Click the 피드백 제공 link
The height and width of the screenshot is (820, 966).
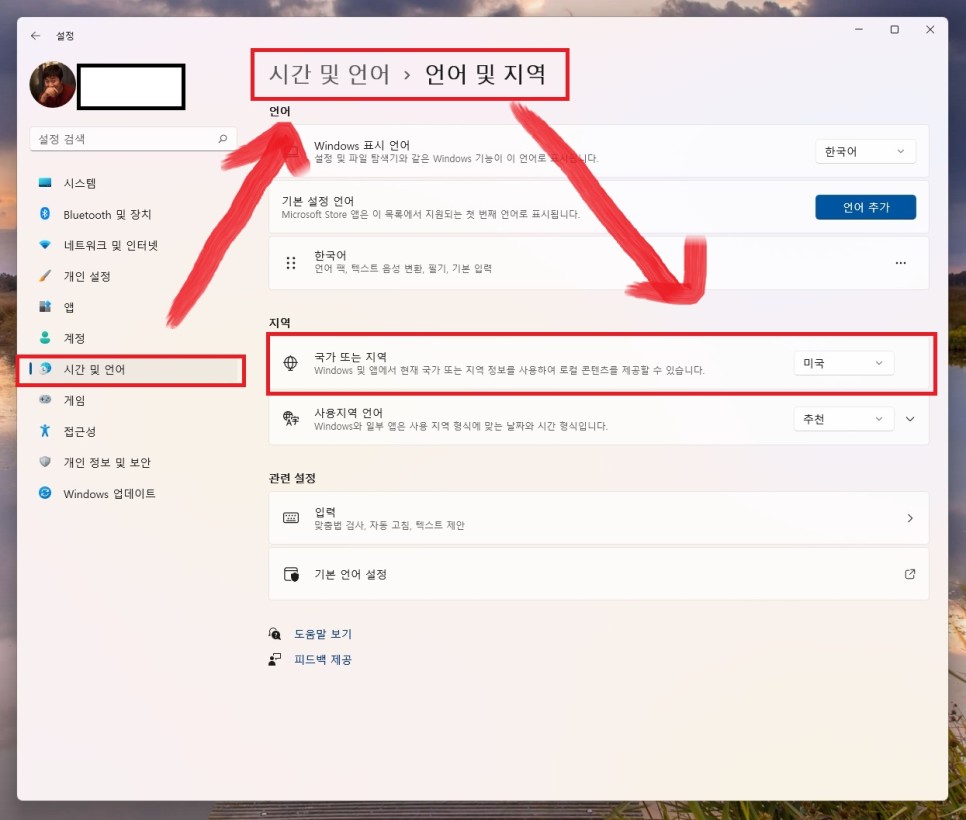tap(322, 660)
